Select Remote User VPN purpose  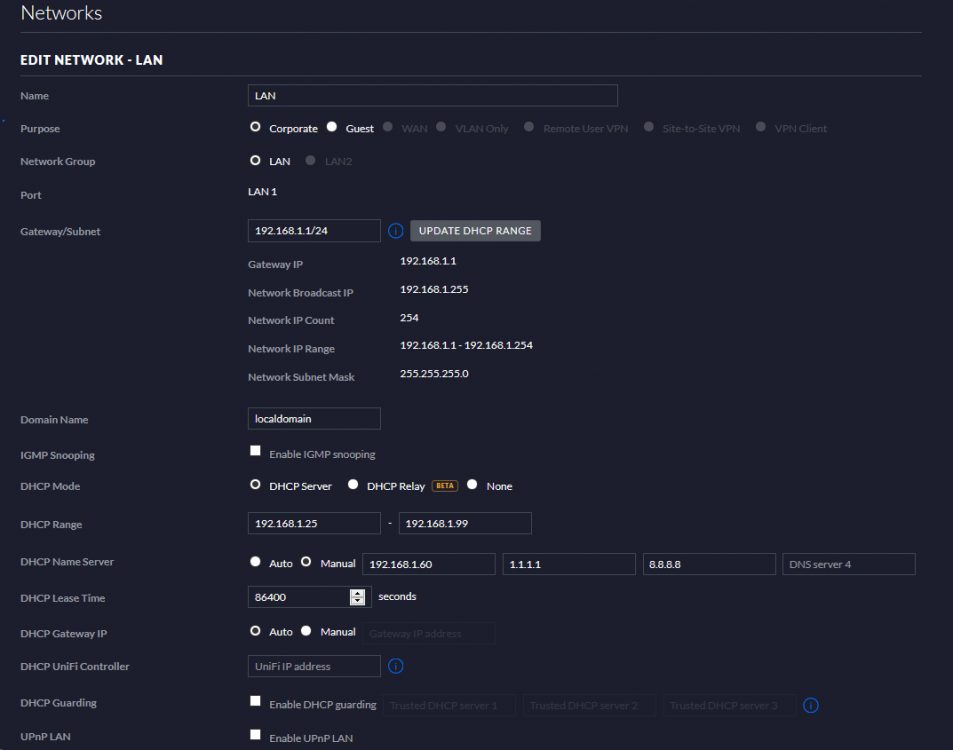(x=529, y=126)
